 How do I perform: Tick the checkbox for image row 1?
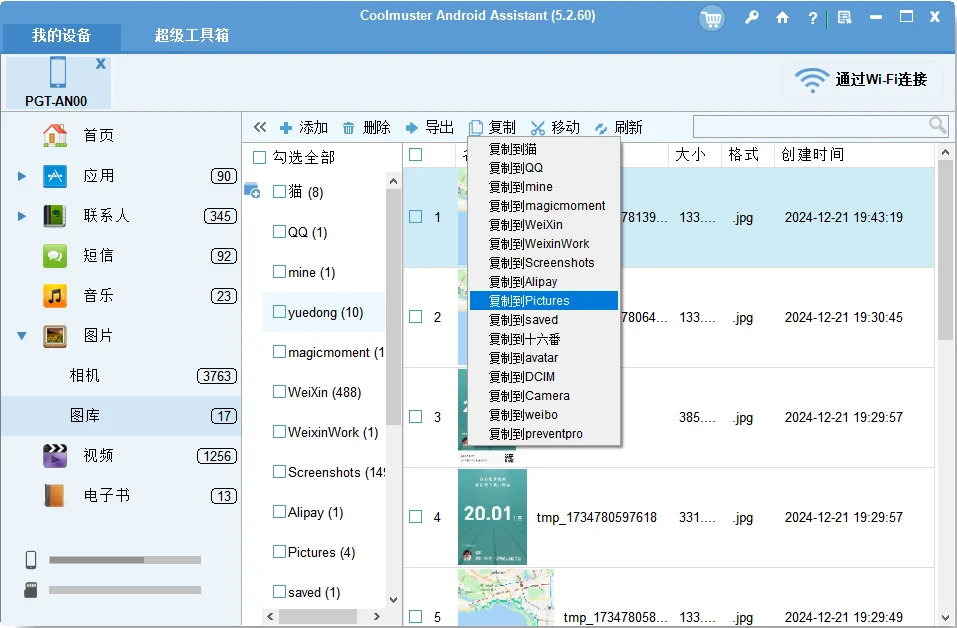pyautogui.click(x=416, y=217)
